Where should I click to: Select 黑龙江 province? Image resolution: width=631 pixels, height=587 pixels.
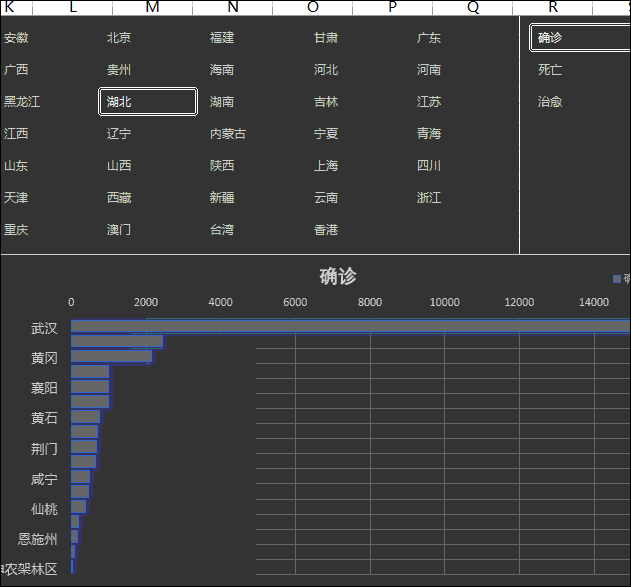[22, 101]
